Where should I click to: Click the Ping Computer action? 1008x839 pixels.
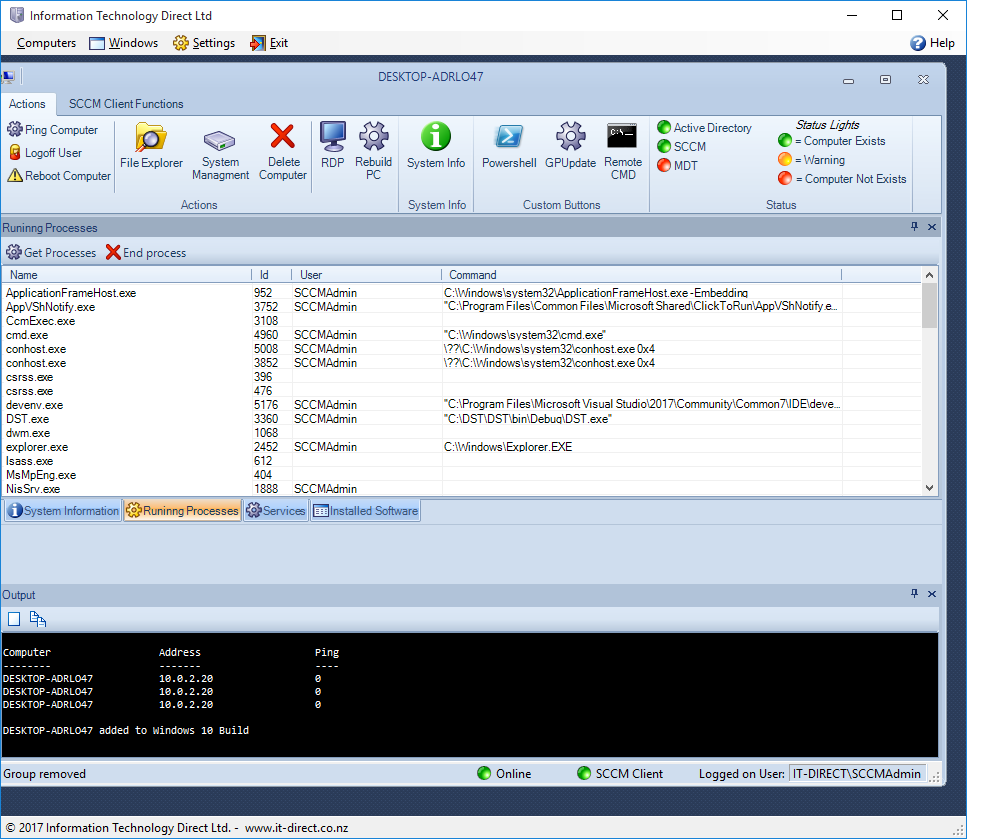coord(53,130)
